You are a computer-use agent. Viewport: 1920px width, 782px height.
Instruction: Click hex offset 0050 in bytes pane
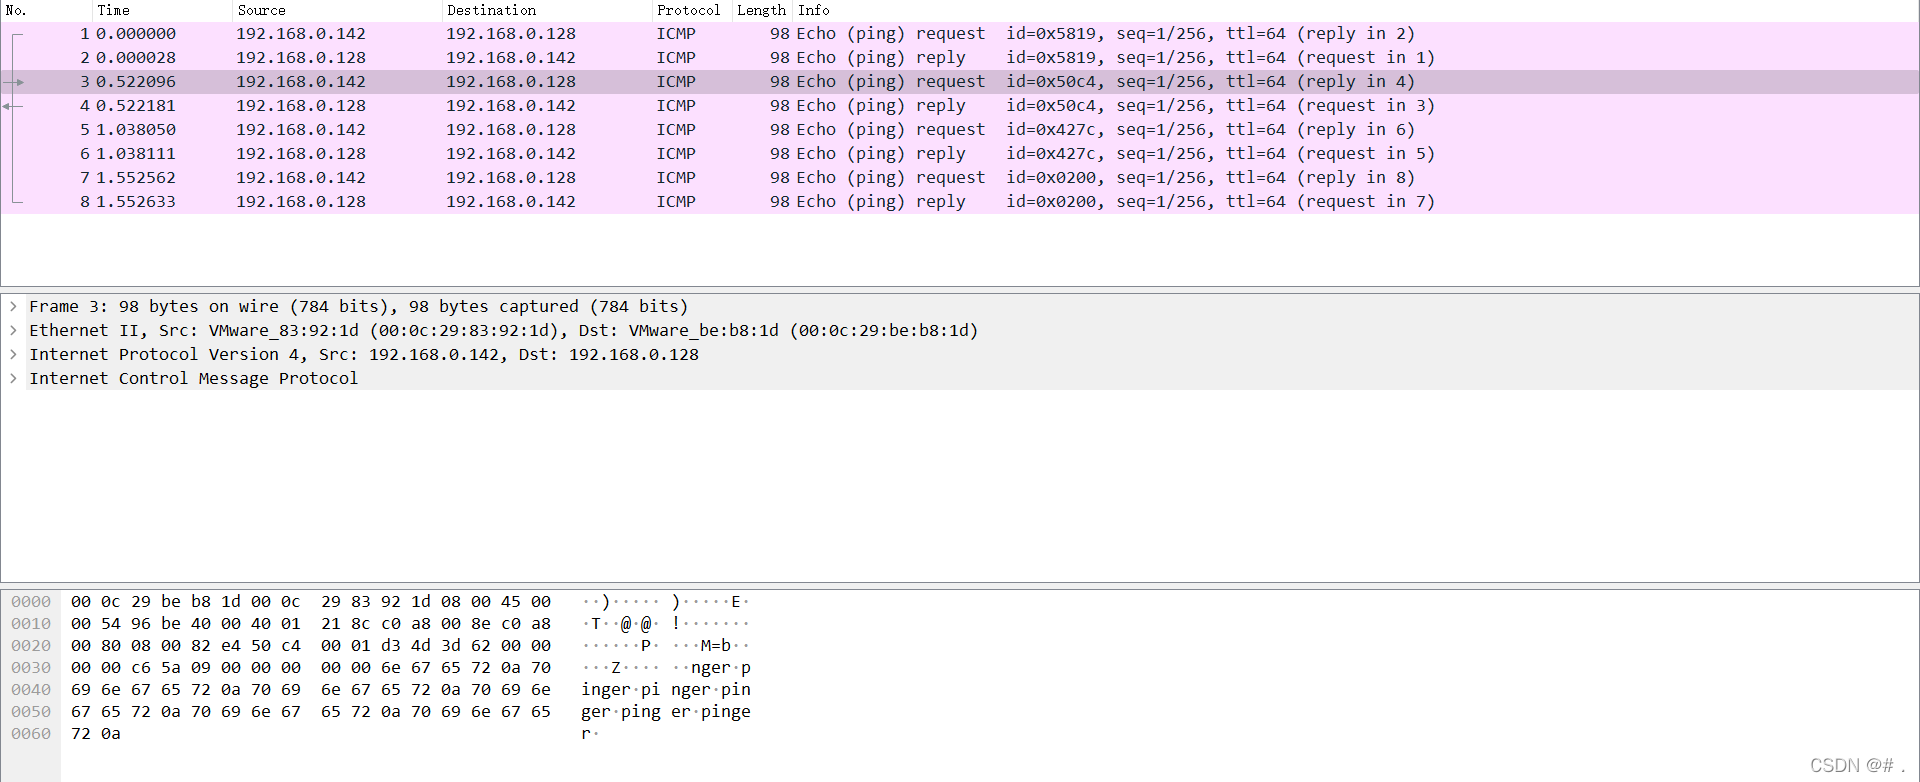tap(31, 712)
